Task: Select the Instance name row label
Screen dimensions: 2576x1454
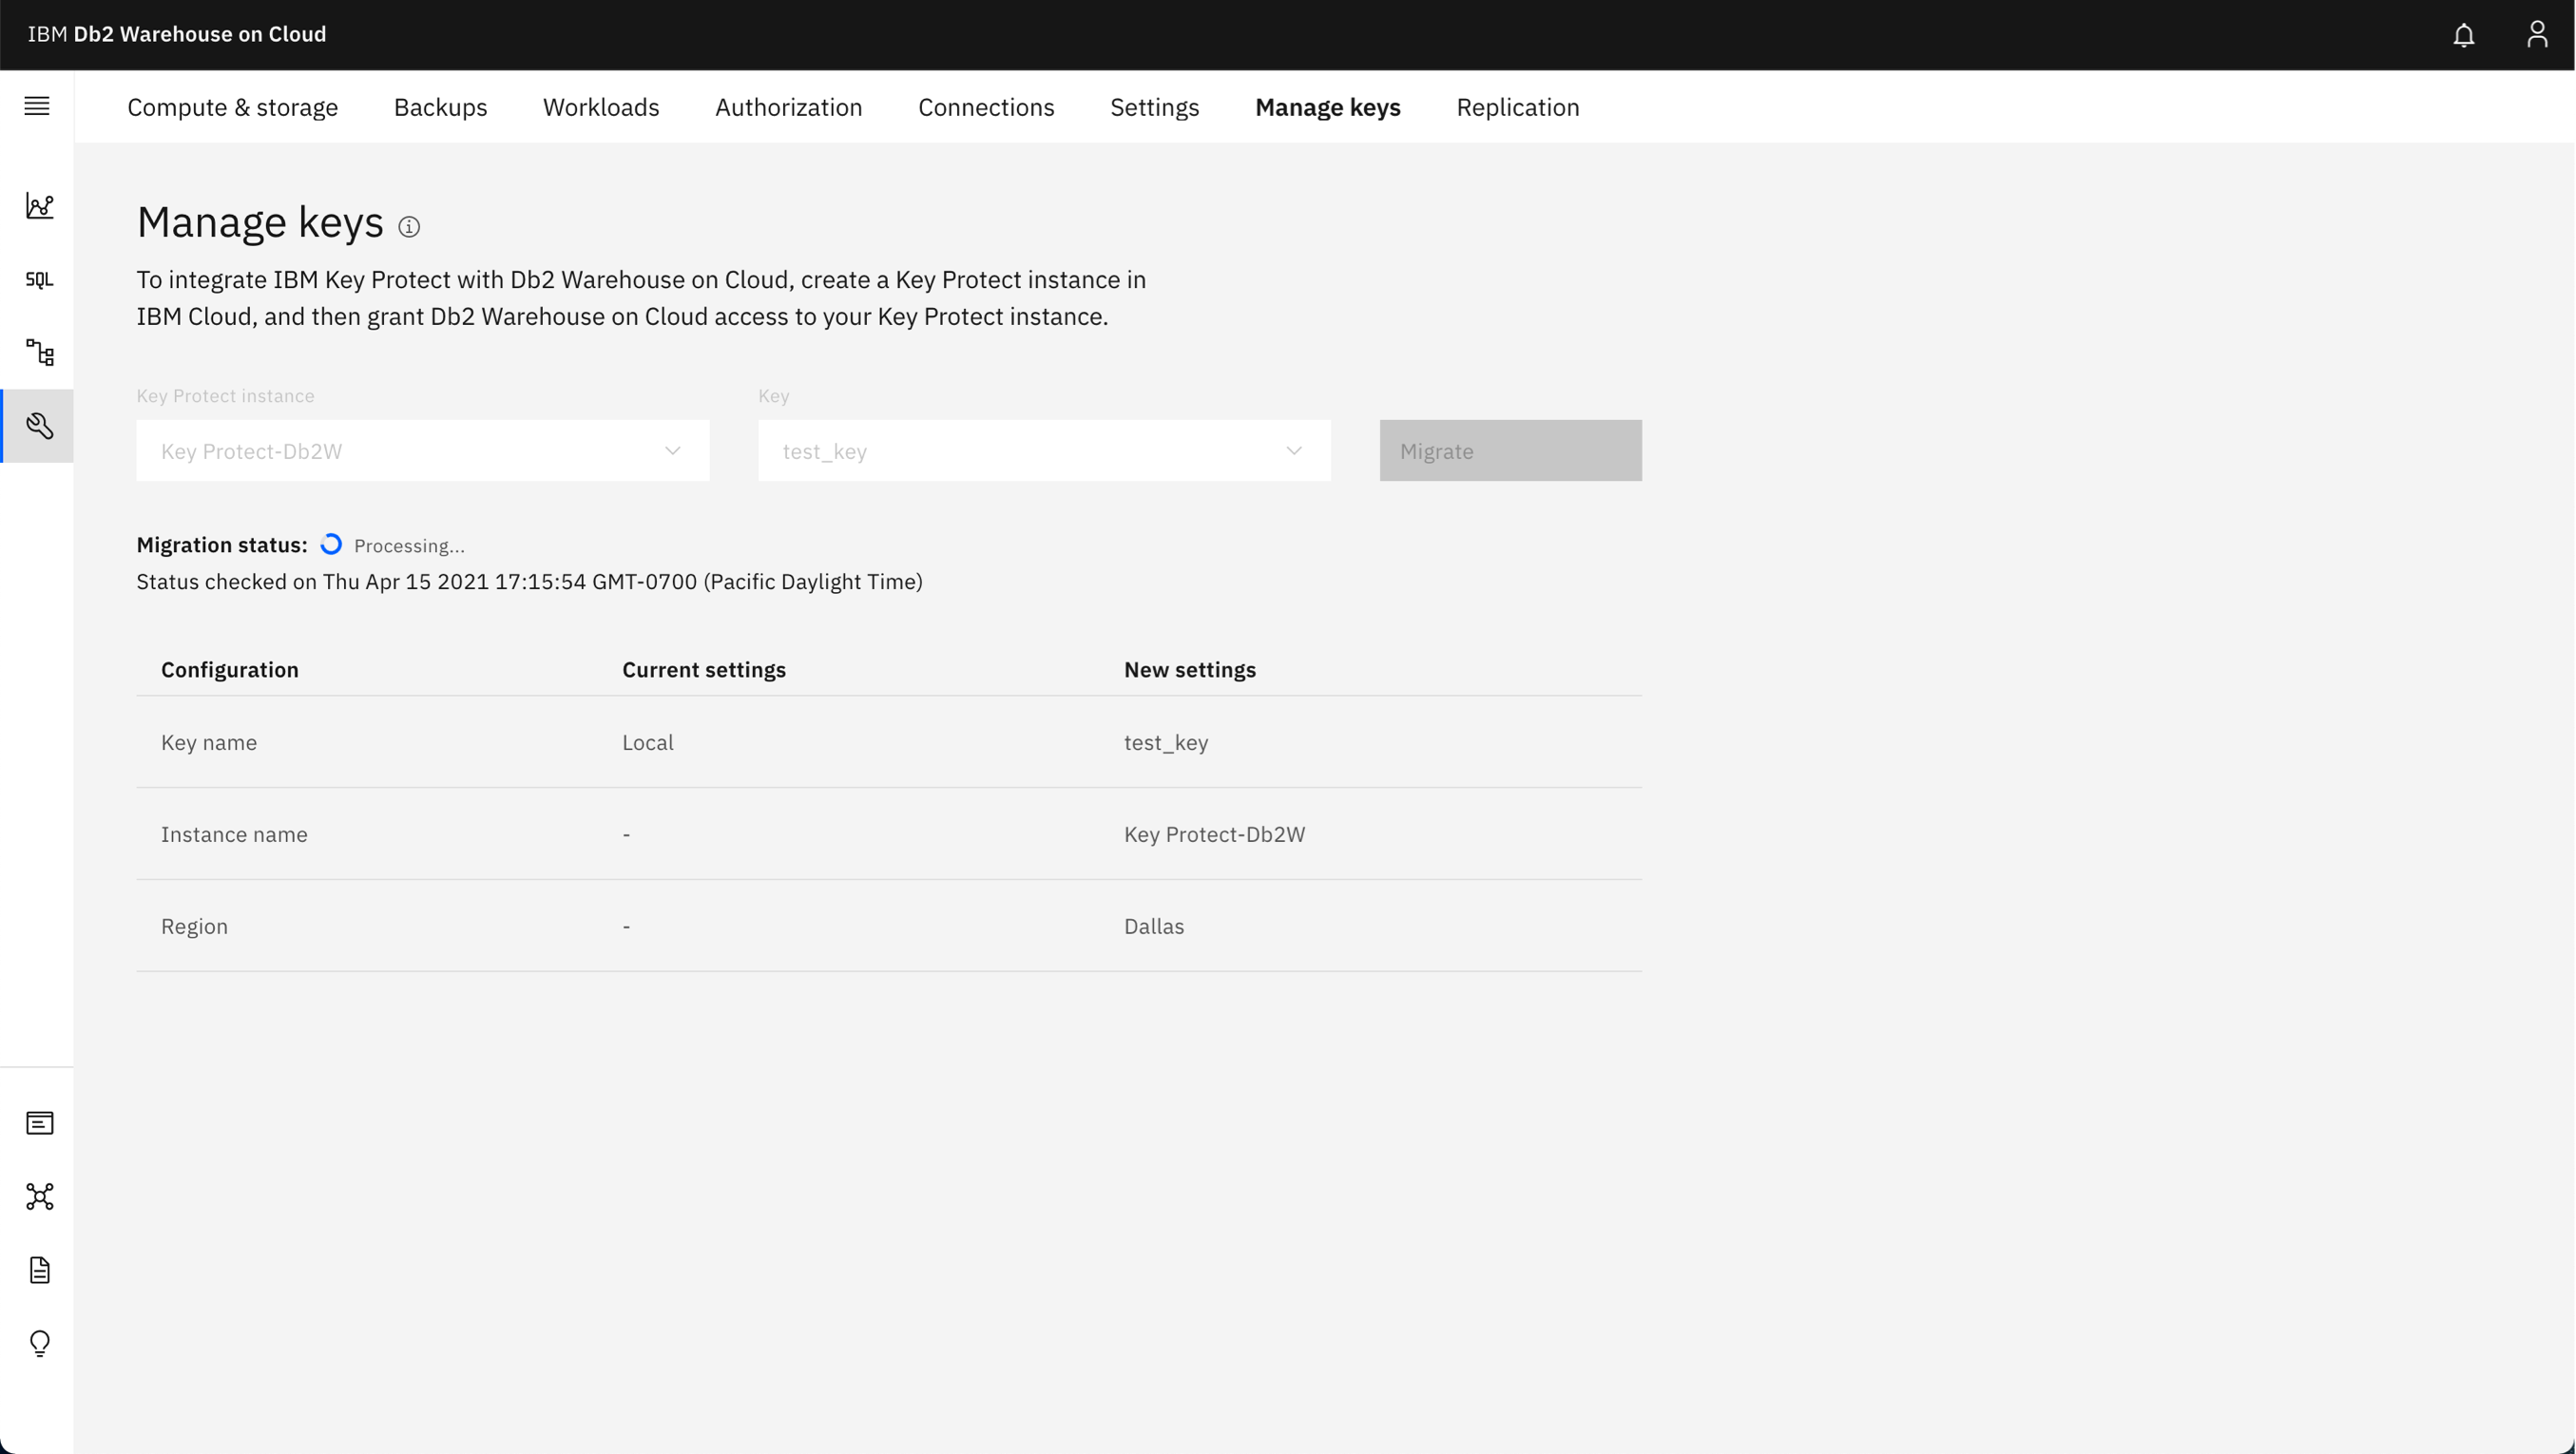Action: 234,835
